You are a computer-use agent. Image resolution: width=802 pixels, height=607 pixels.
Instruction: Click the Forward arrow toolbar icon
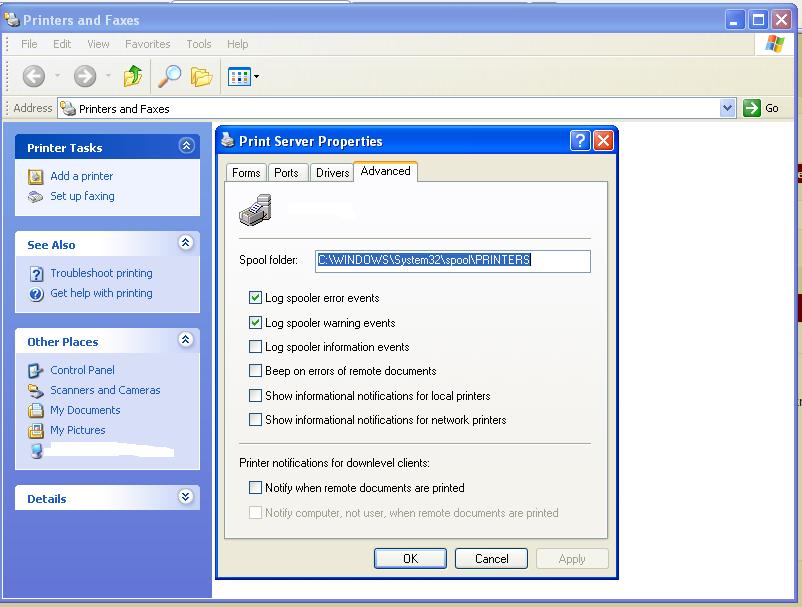(x=85, y=77)
